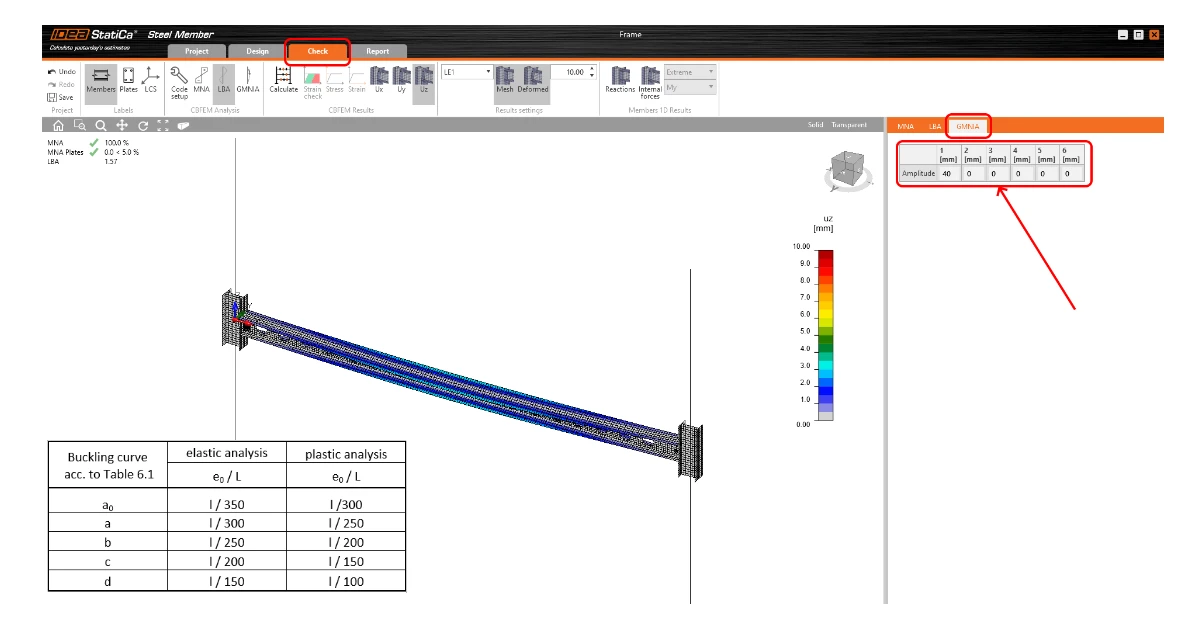This screenshot has height=630, width=1200.
Task: Click the Reactions icon
Action: click(x=620, y=80)
